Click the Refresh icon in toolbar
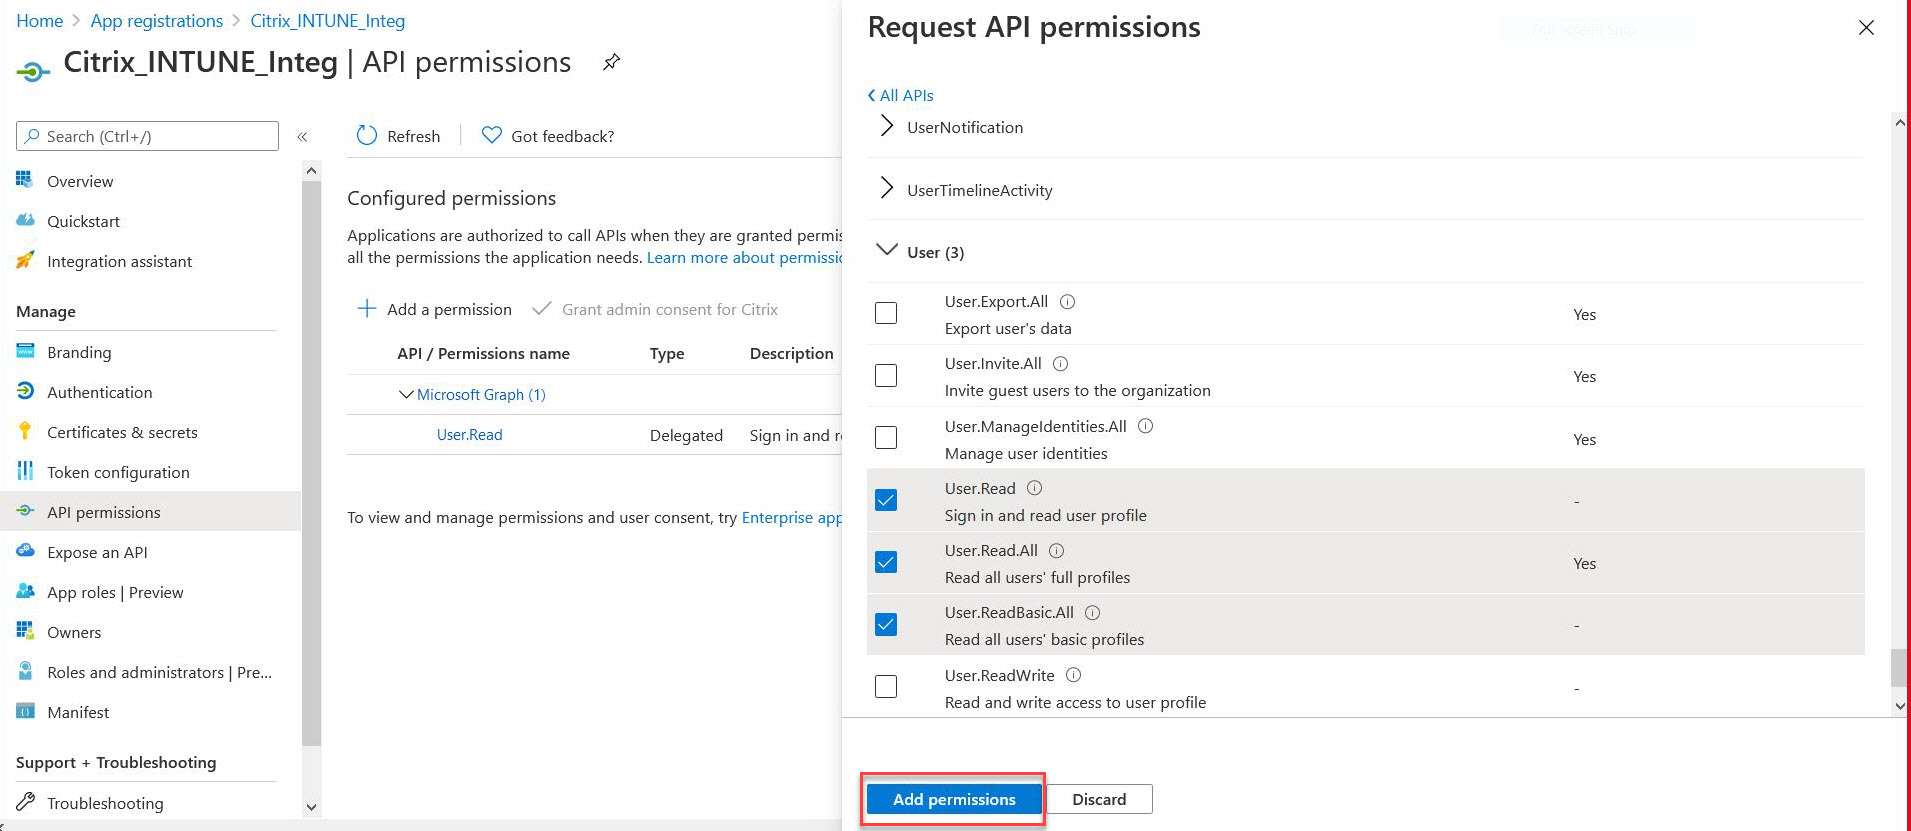1911x831 pixels. 367,135
